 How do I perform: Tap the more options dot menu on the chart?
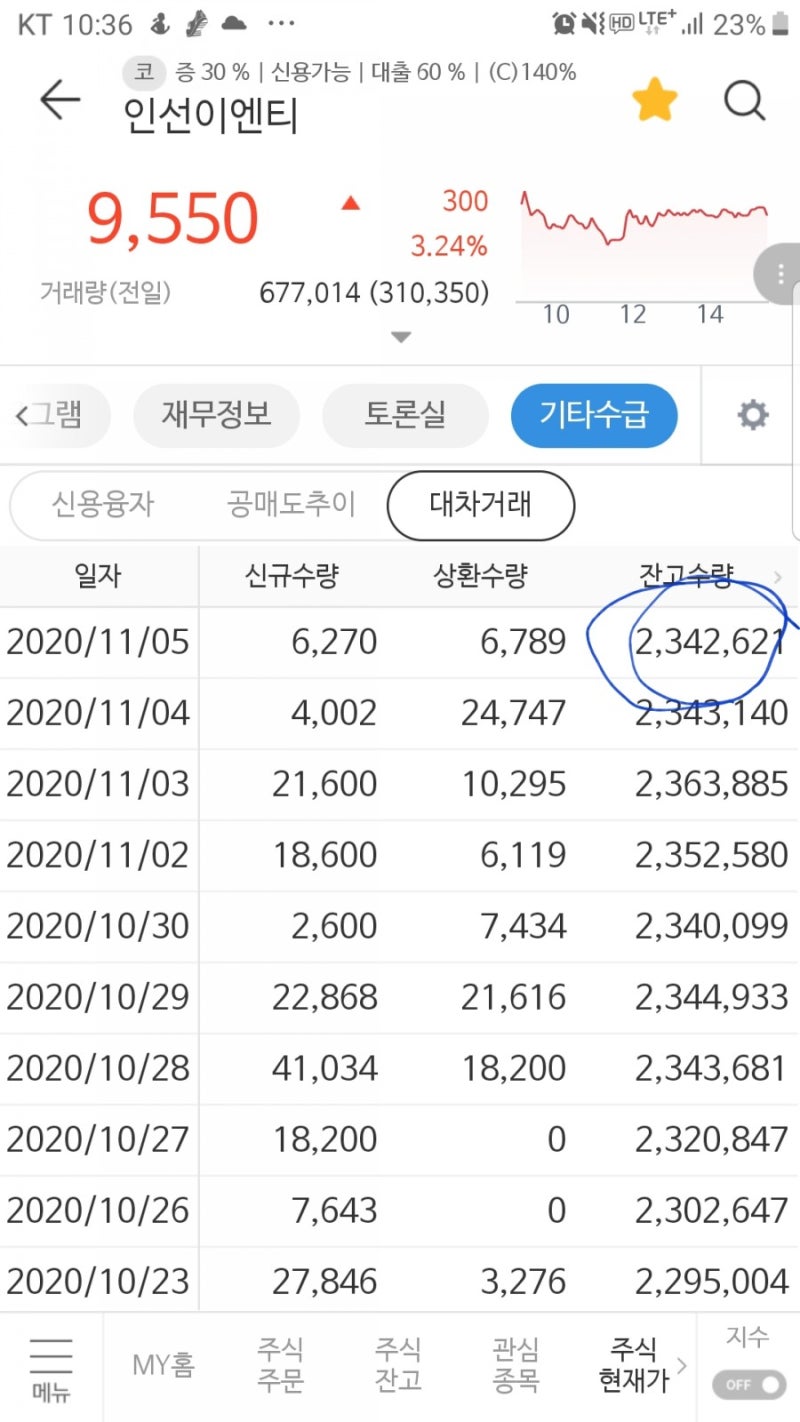click(778, 275)
